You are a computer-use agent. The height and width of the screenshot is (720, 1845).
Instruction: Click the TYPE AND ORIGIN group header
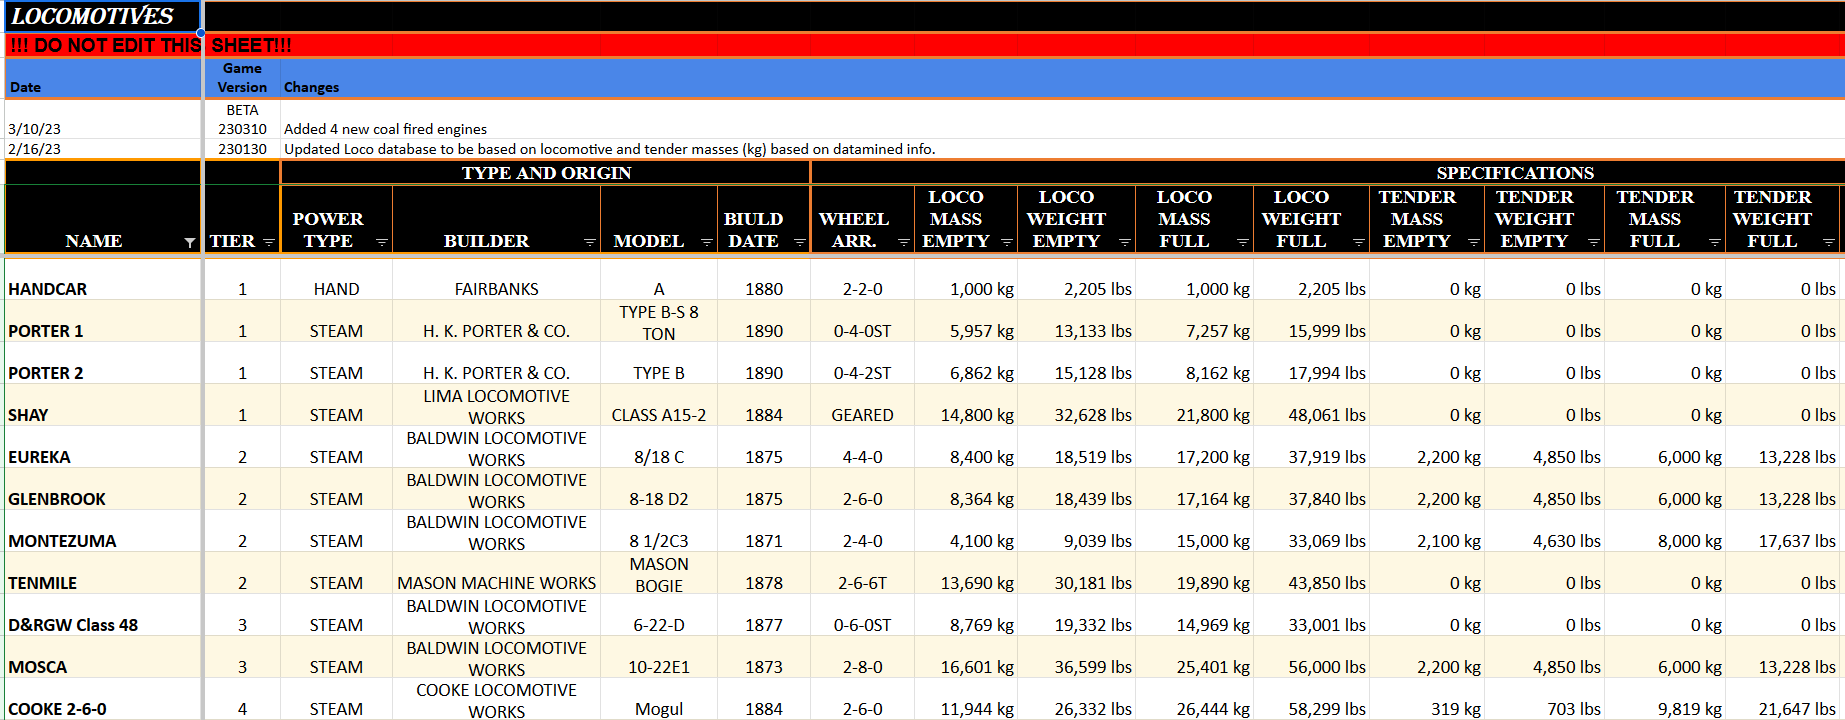546,173
